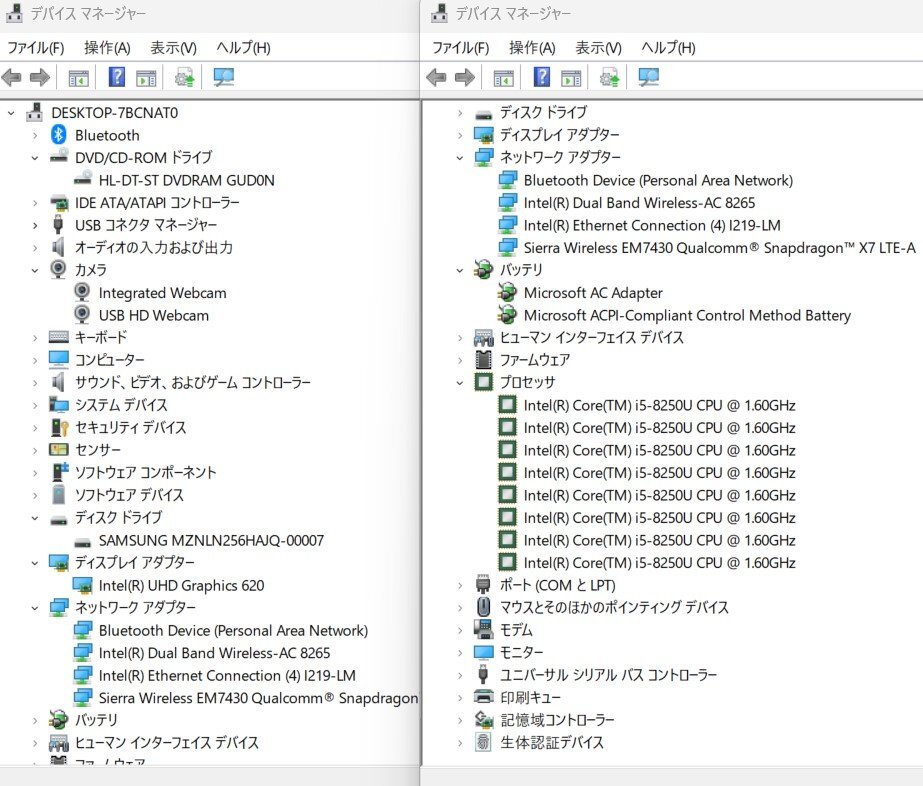Select Bluetooth Device (Personal Area Network), right window

click(x=658, y=180)
